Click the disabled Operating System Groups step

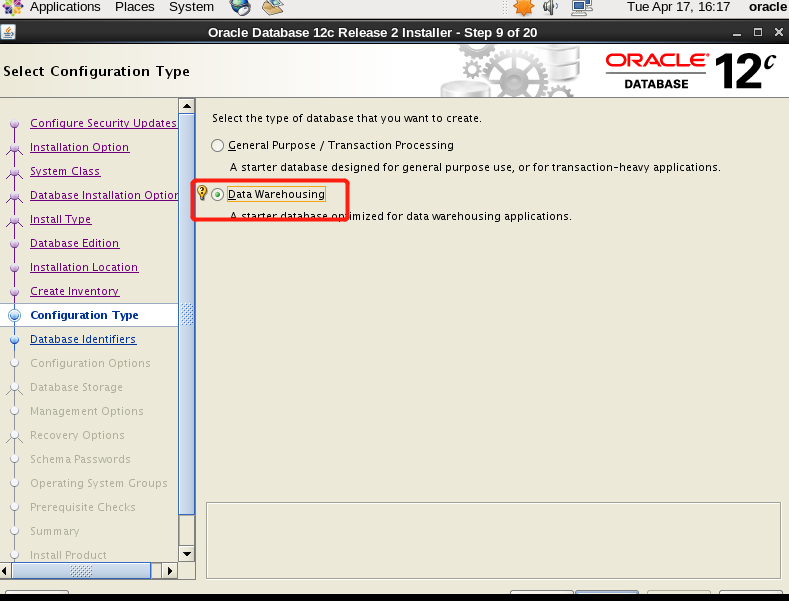coord(99,484)
